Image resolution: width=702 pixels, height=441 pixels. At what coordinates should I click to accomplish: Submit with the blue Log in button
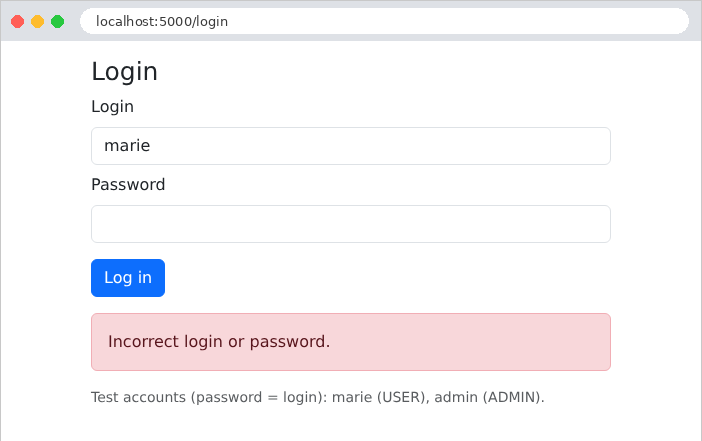128,278
